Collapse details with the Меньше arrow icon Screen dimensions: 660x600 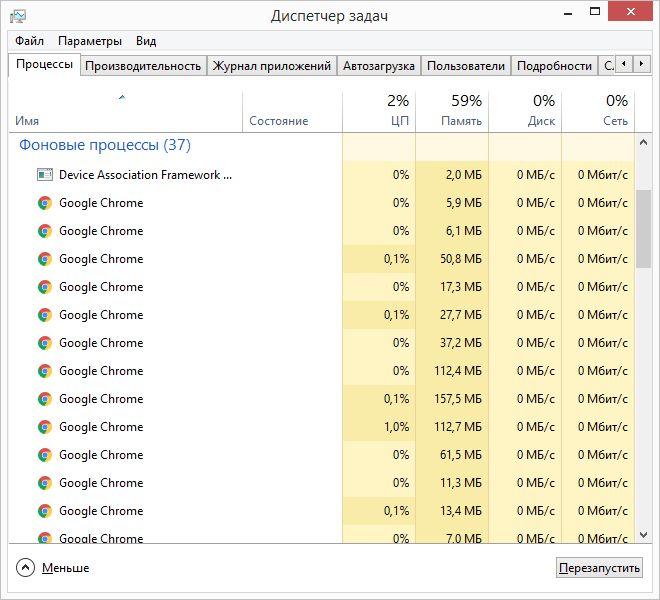click(25, 568)
